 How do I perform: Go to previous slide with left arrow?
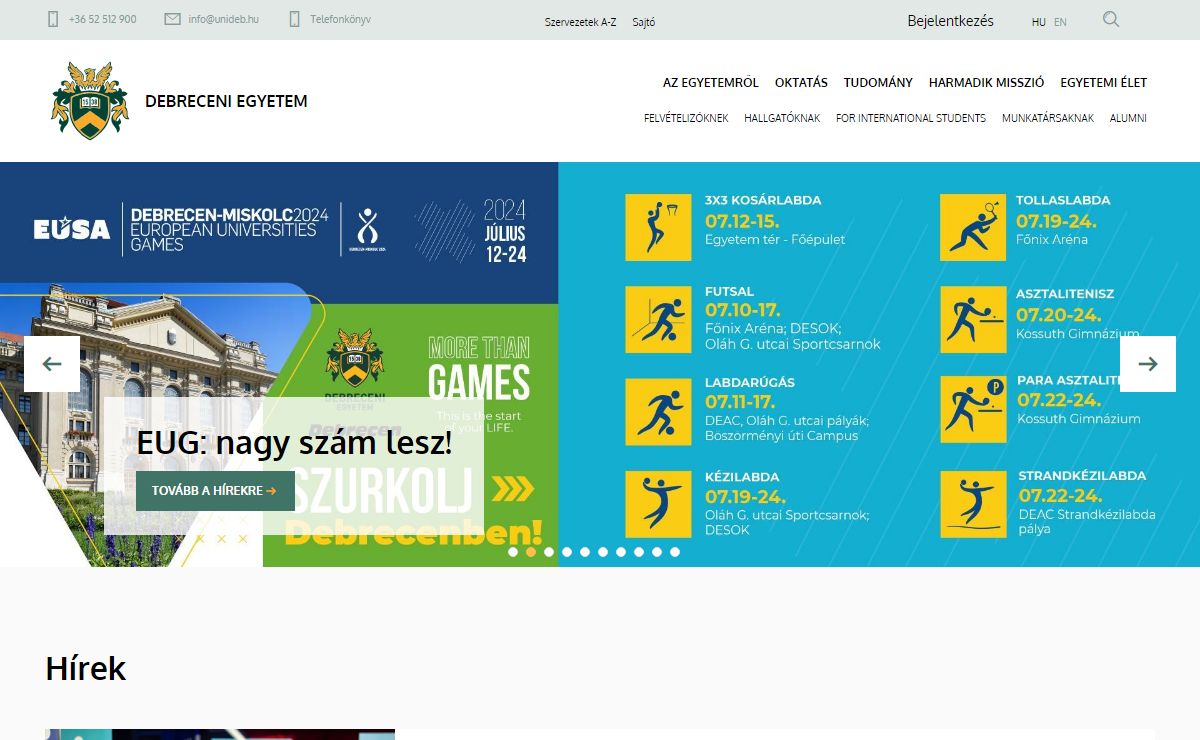click(52, 364)
